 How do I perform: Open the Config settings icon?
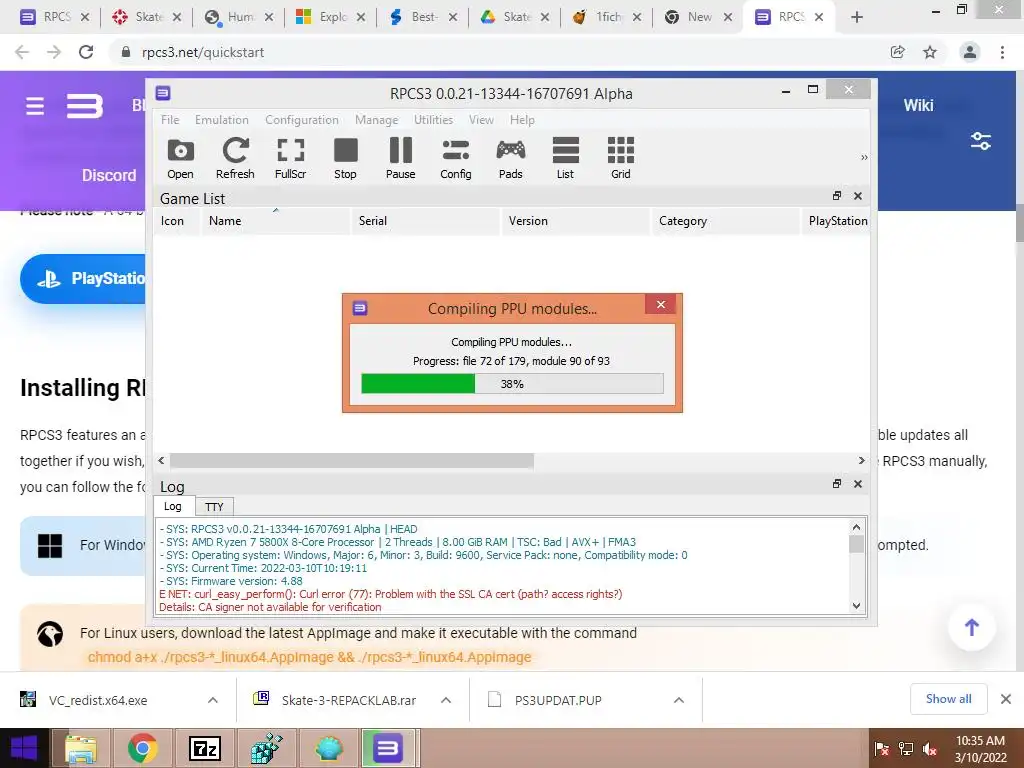click(456, 159)
